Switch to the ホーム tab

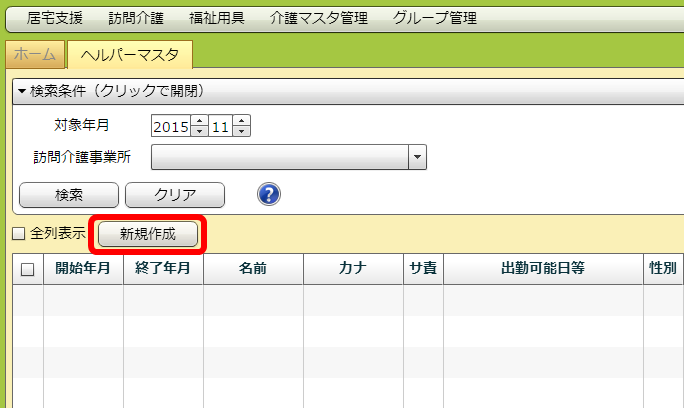point(35,56)
